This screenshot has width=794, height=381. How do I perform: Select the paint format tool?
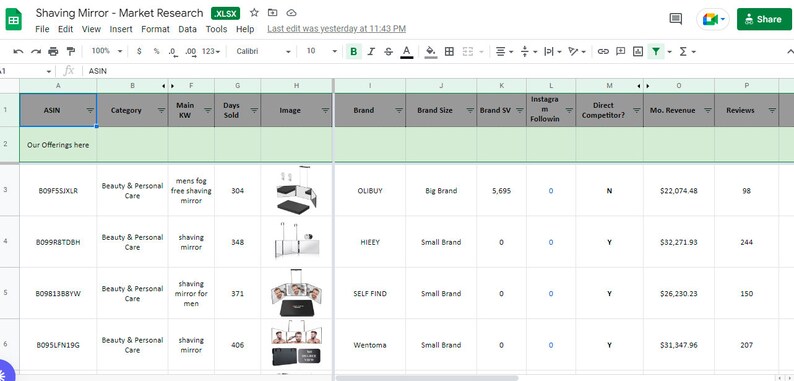pos(71,51)
